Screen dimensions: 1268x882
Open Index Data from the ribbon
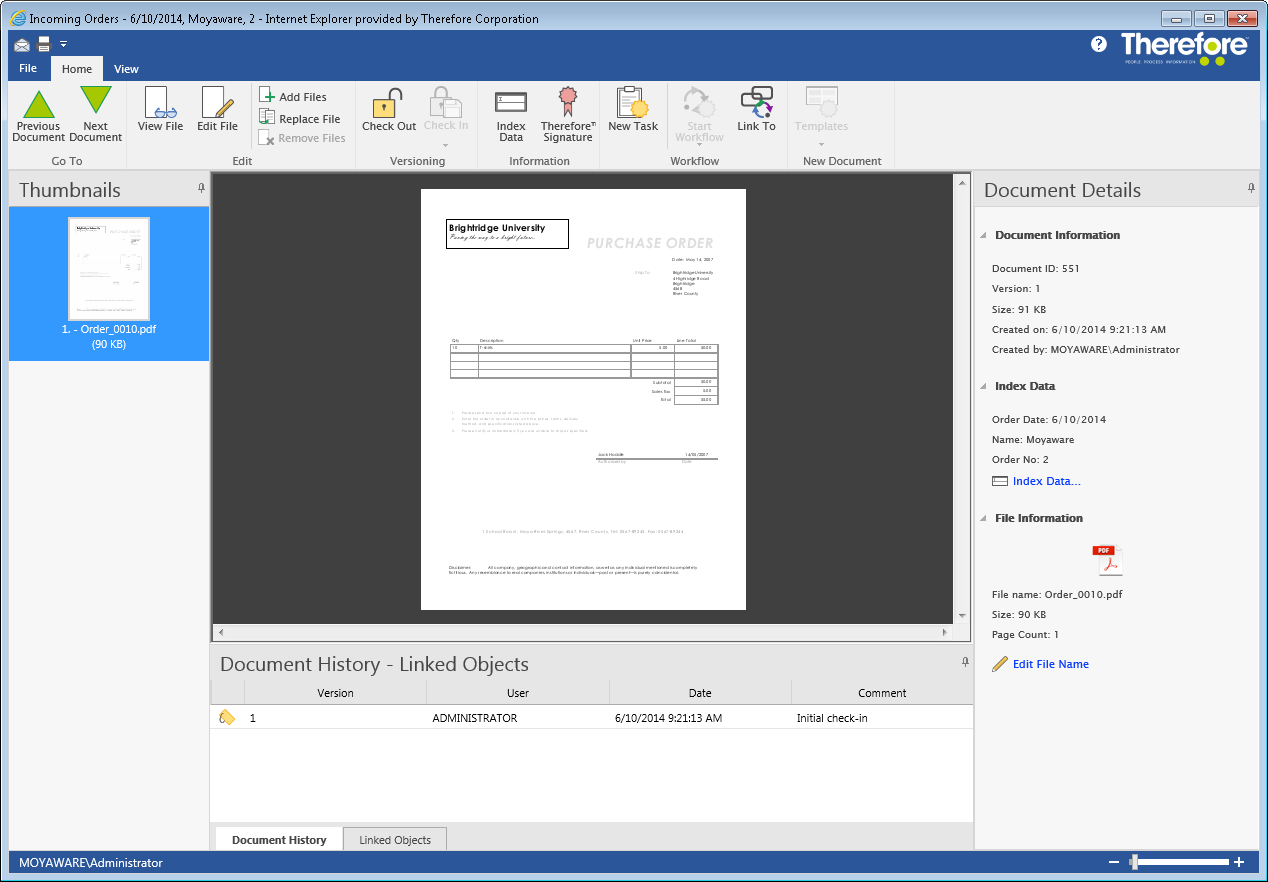tap(511, 115)
